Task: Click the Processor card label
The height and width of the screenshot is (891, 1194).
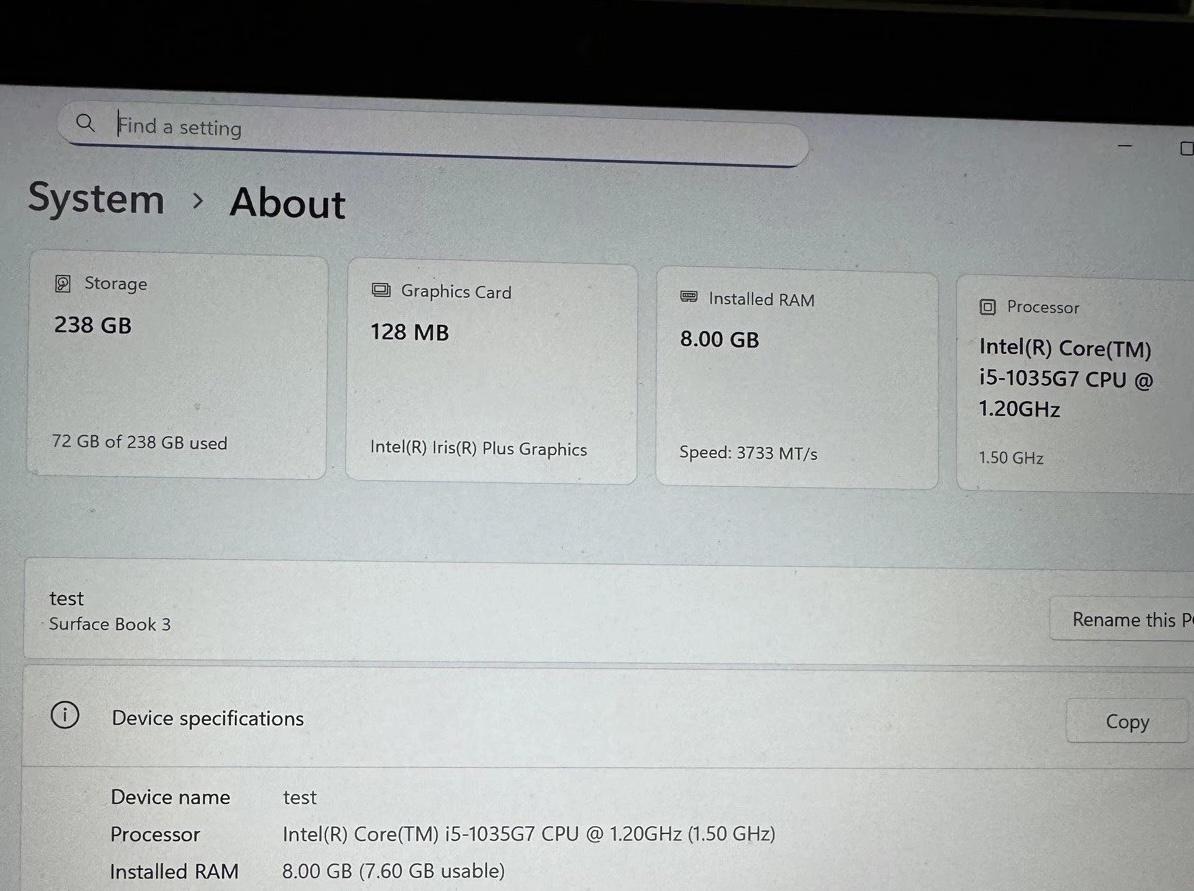Action: [1043, 307]
